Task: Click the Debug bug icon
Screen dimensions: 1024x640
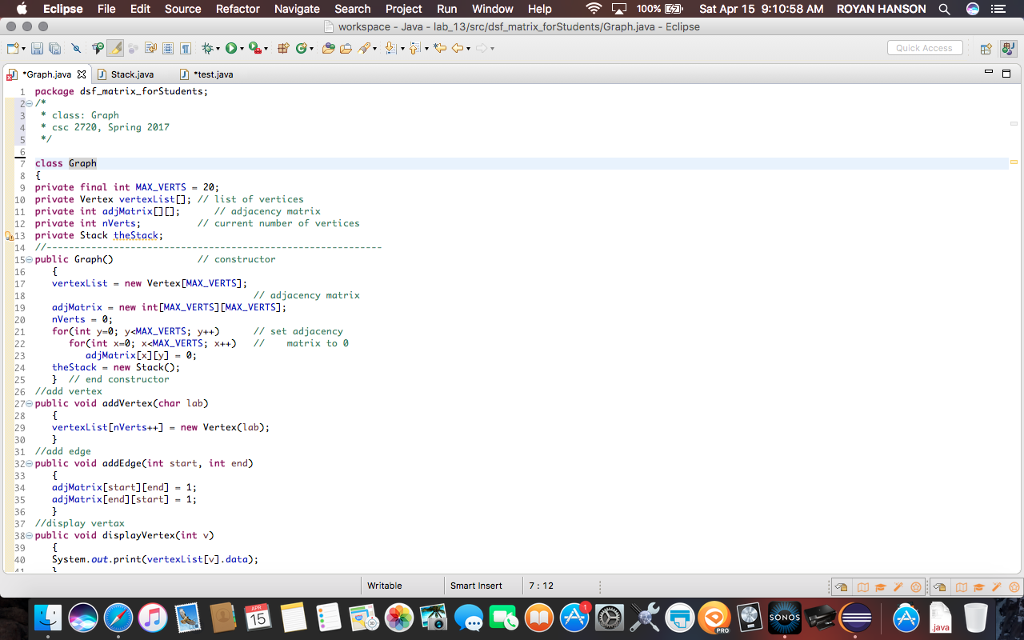Action: pyautogui.click(x=209, y=48)
